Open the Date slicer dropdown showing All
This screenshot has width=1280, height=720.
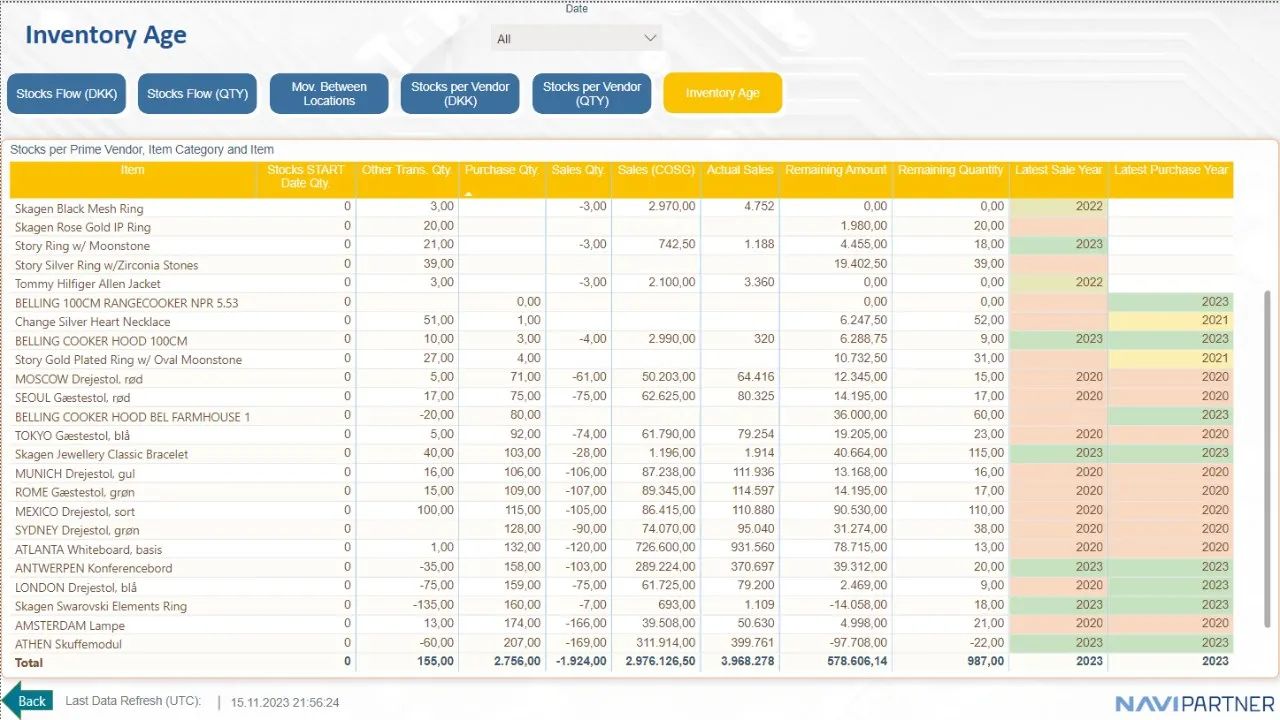[576, 39]
